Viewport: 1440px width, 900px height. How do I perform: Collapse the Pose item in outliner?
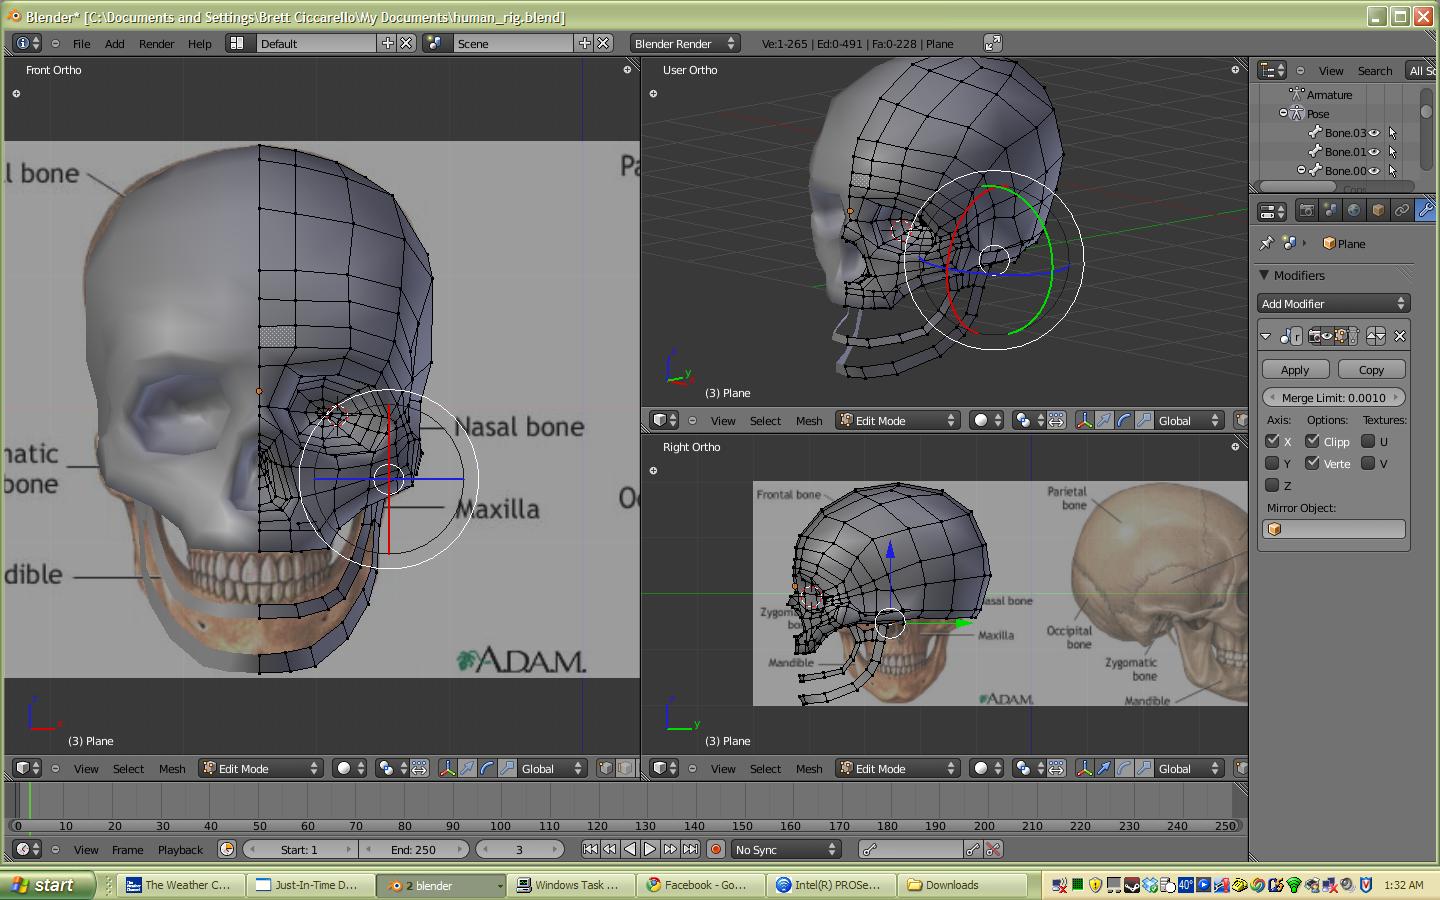[1283, 113]
